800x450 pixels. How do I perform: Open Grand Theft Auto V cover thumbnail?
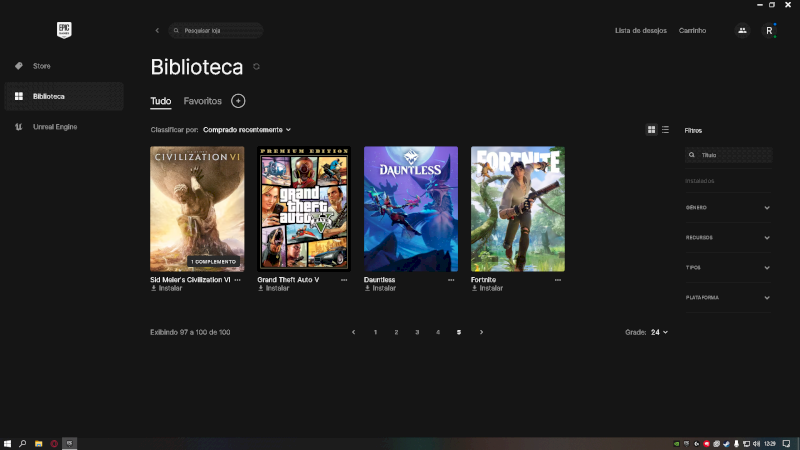pyautogui.click(x=304, y=209)
